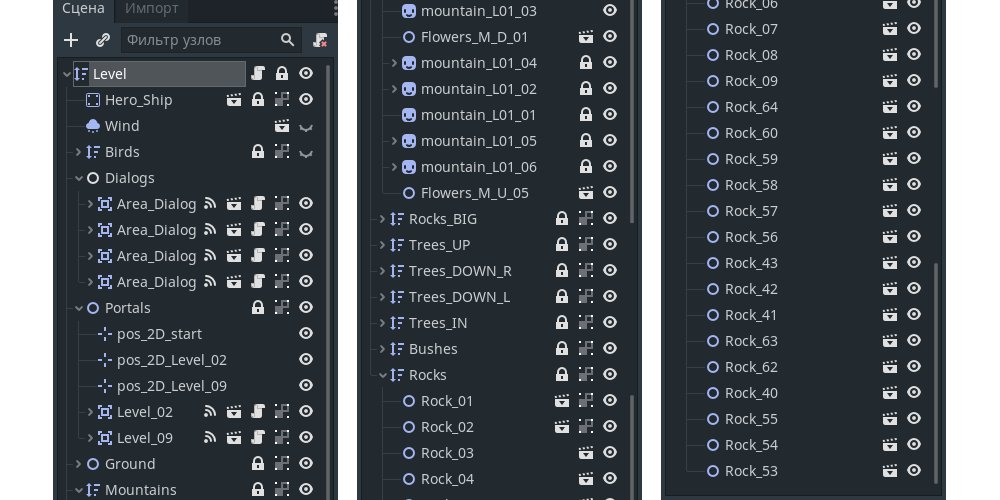
Task: Toggle visibility of pos_2D_start
Action: [x=306, y=334]
